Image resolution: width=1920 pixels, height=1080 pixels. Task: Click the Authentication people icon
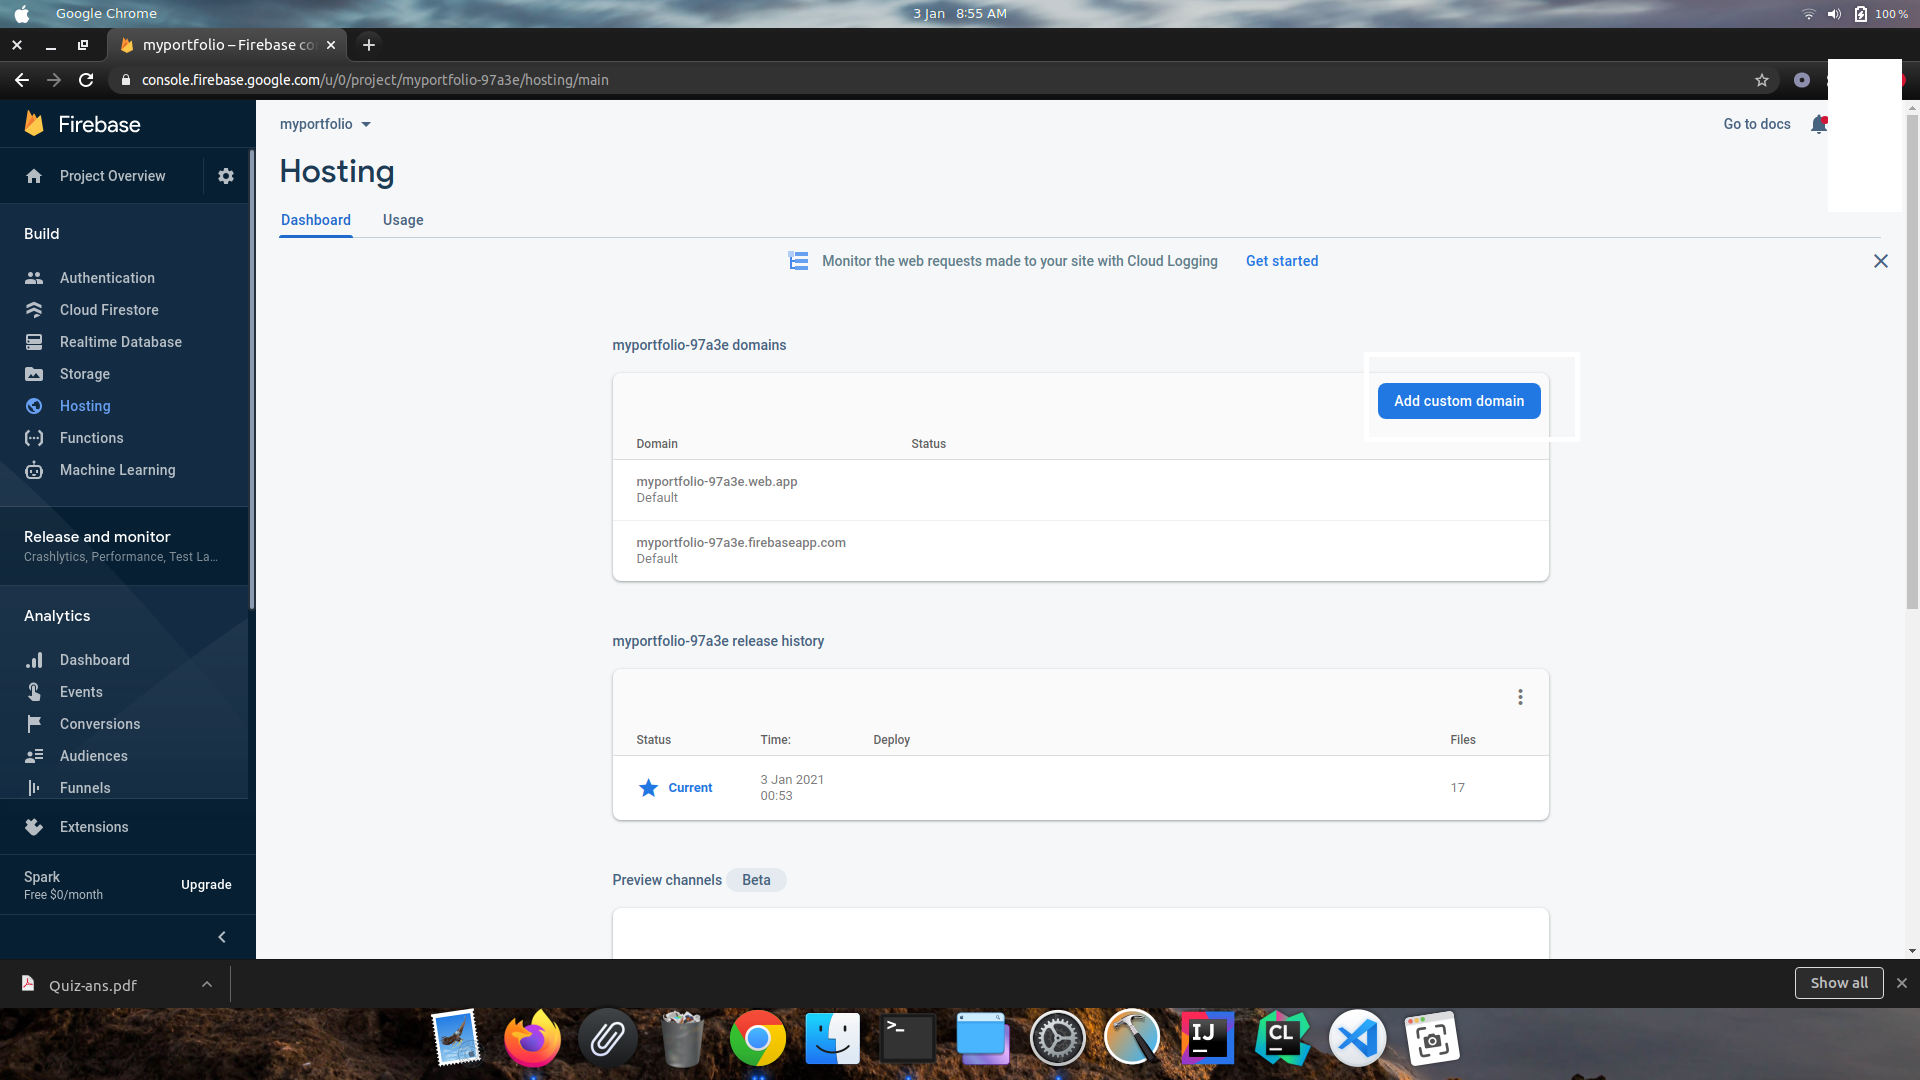[34, 278]
